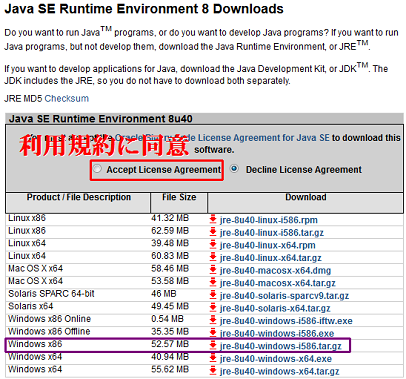
Task: Download jre-8u40-linux-x64.tar.gz file
Action: point(271,258)
